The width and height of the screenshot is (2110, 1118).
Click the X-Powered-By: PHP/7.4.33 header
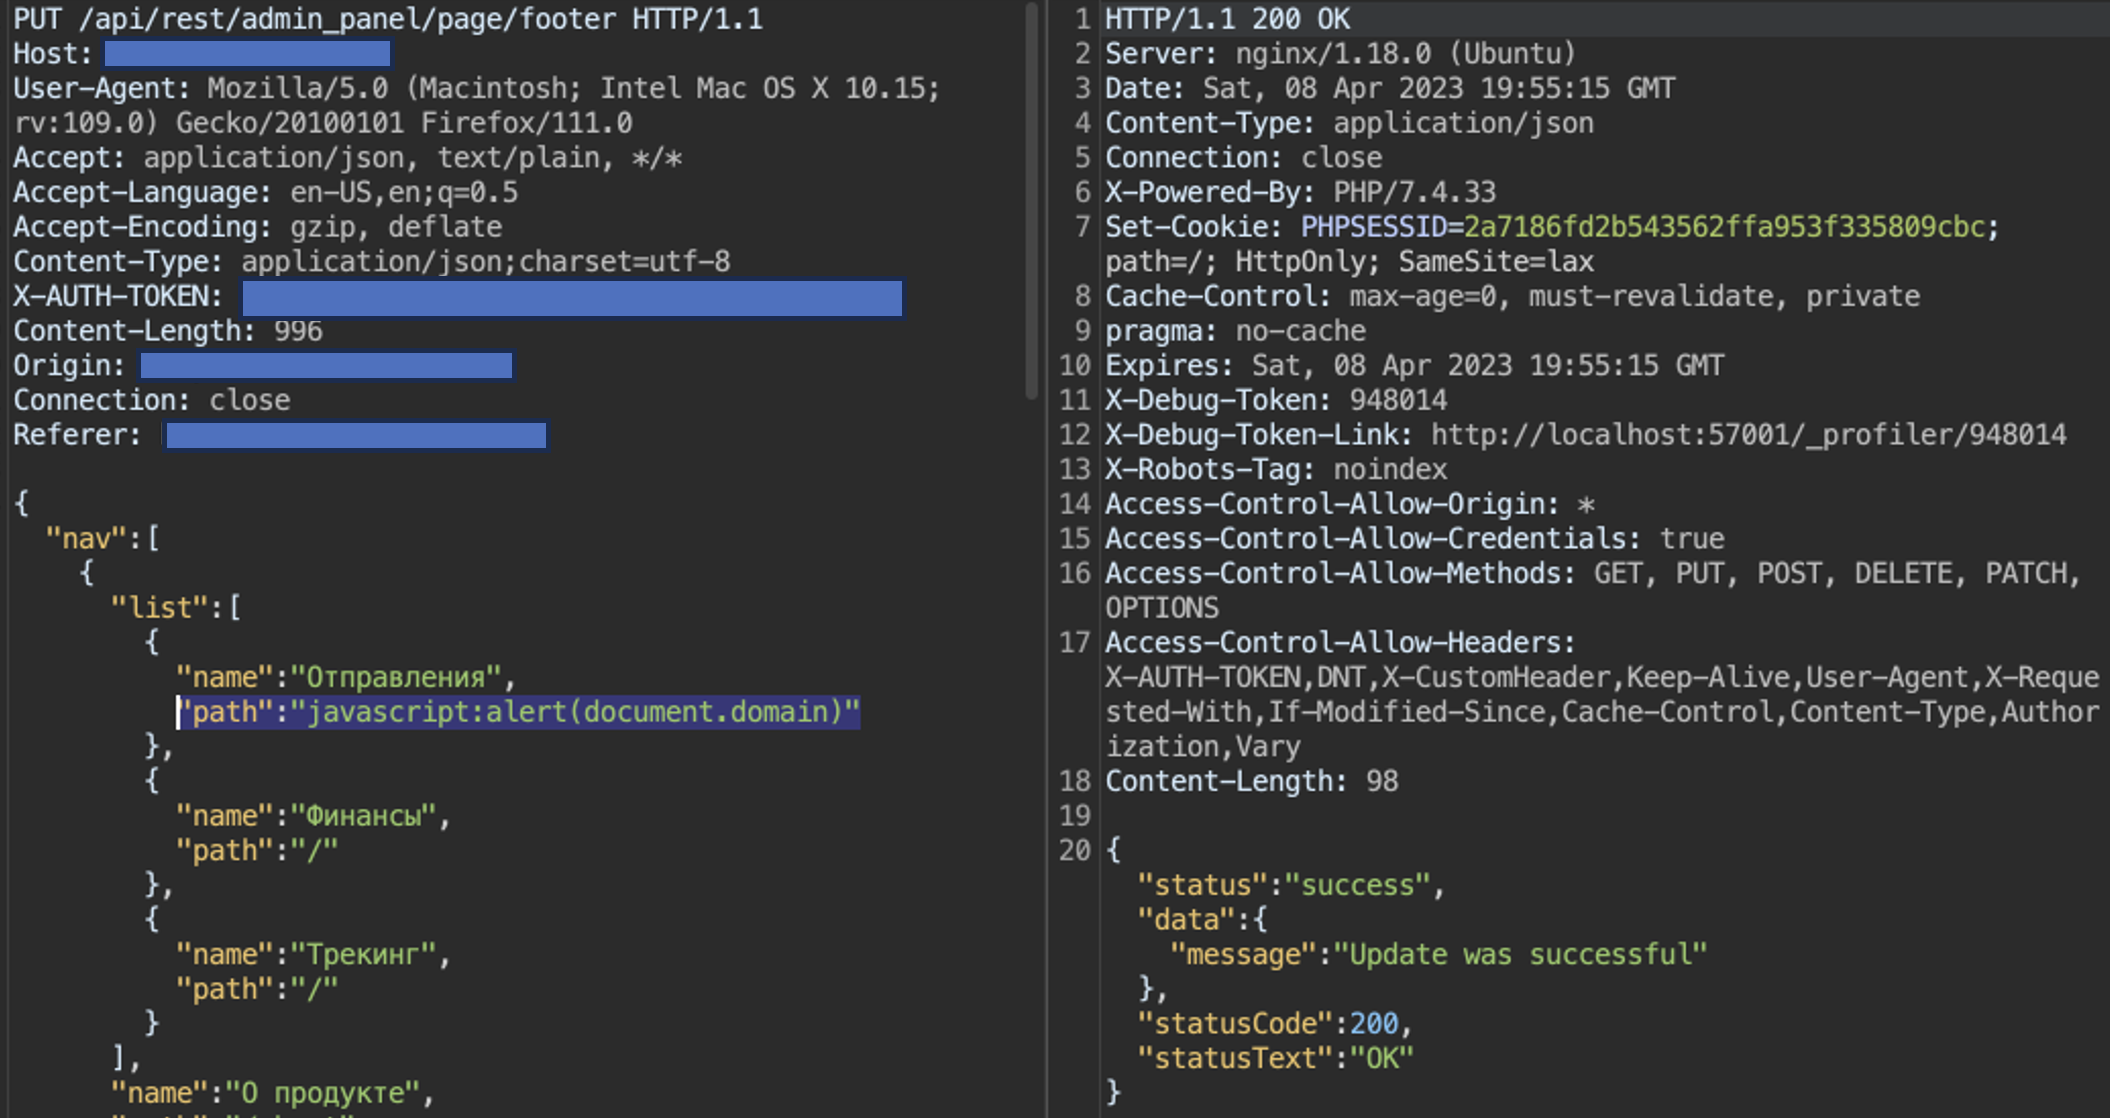pos(1300,192)
